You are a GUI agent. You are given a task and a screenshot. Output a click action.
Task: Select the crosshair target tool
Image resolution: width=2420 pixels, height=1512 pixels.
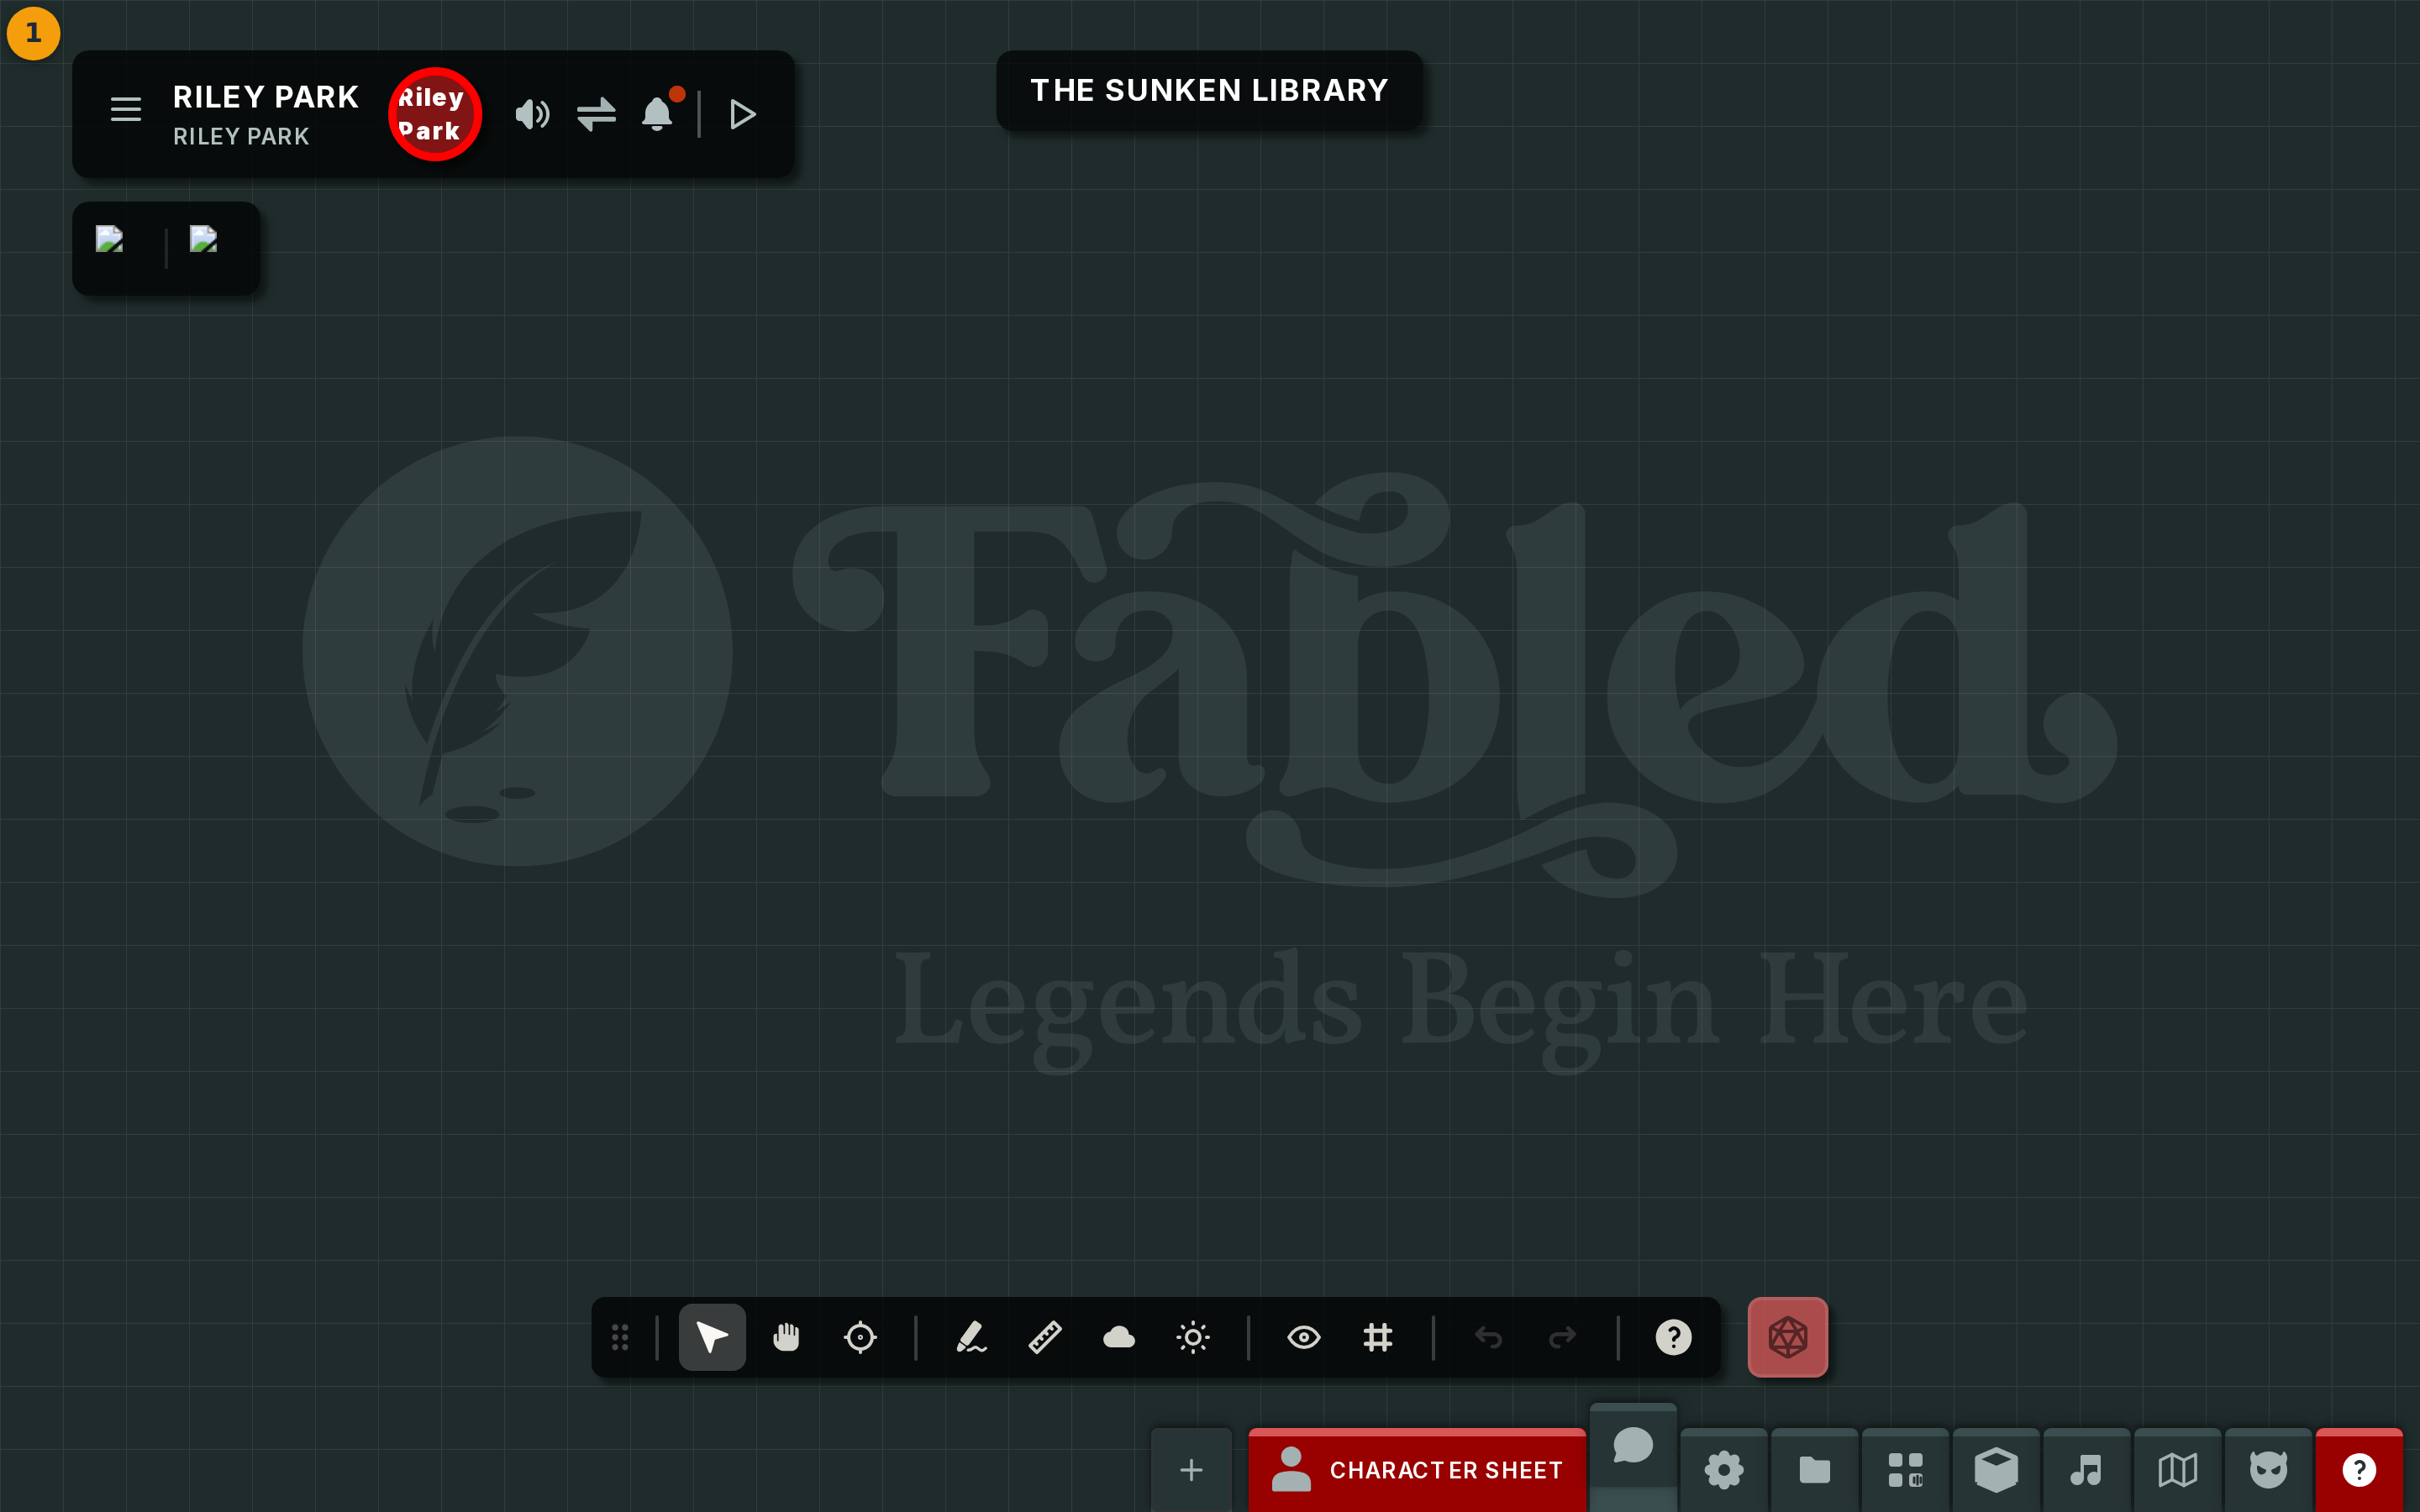[860, 1337]
